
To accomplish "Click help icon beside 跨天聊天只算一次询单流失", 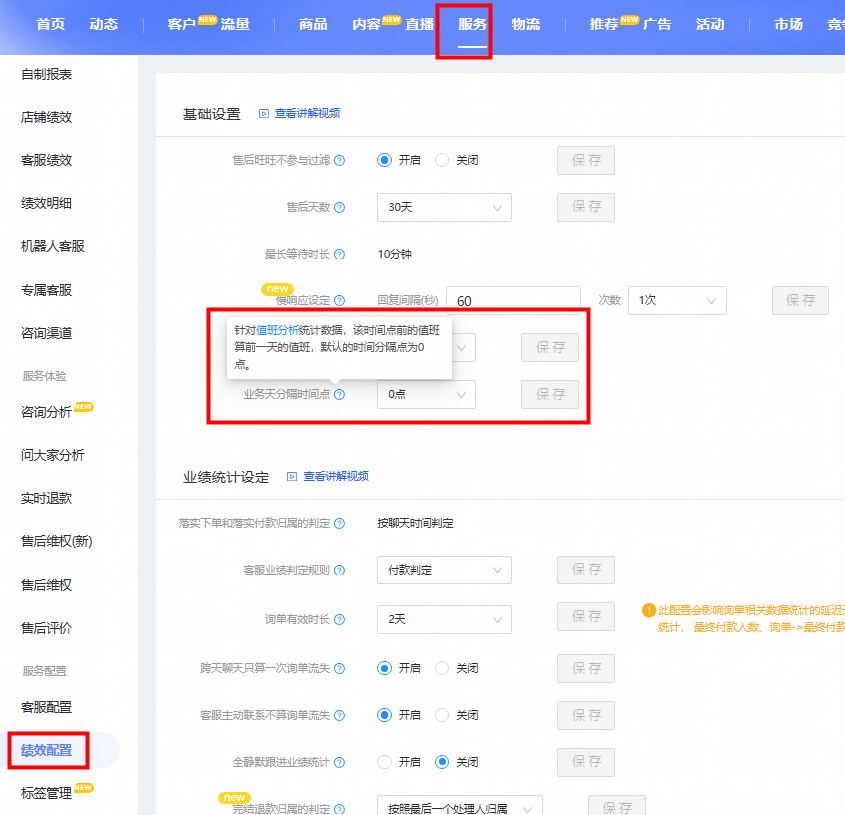I will point(339,668).
